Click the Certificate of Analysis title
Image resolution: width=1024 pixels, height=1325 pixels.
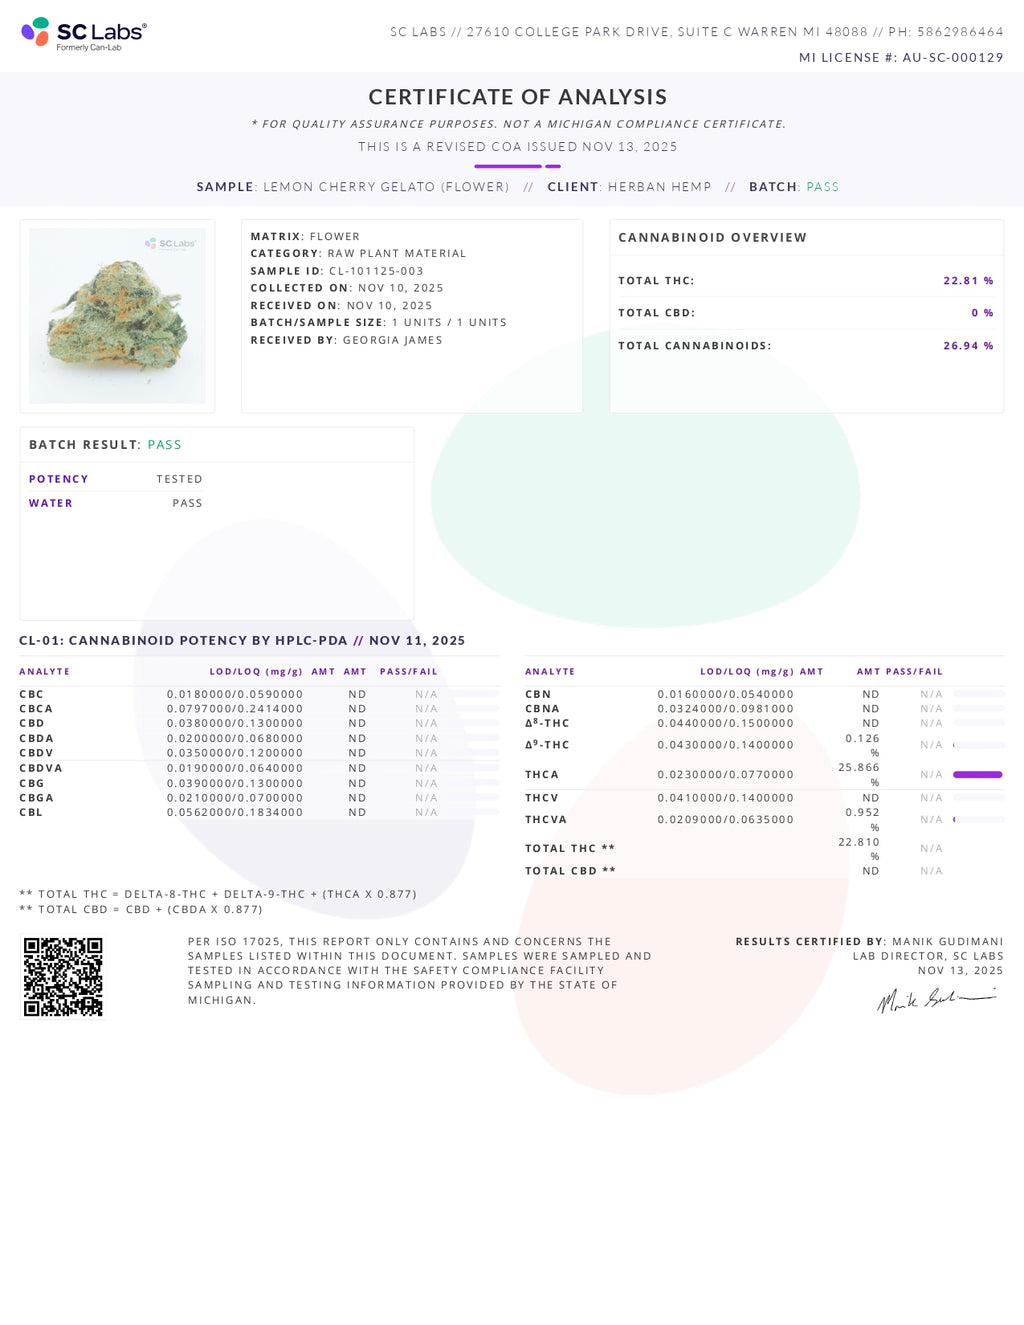click(517, 97)
